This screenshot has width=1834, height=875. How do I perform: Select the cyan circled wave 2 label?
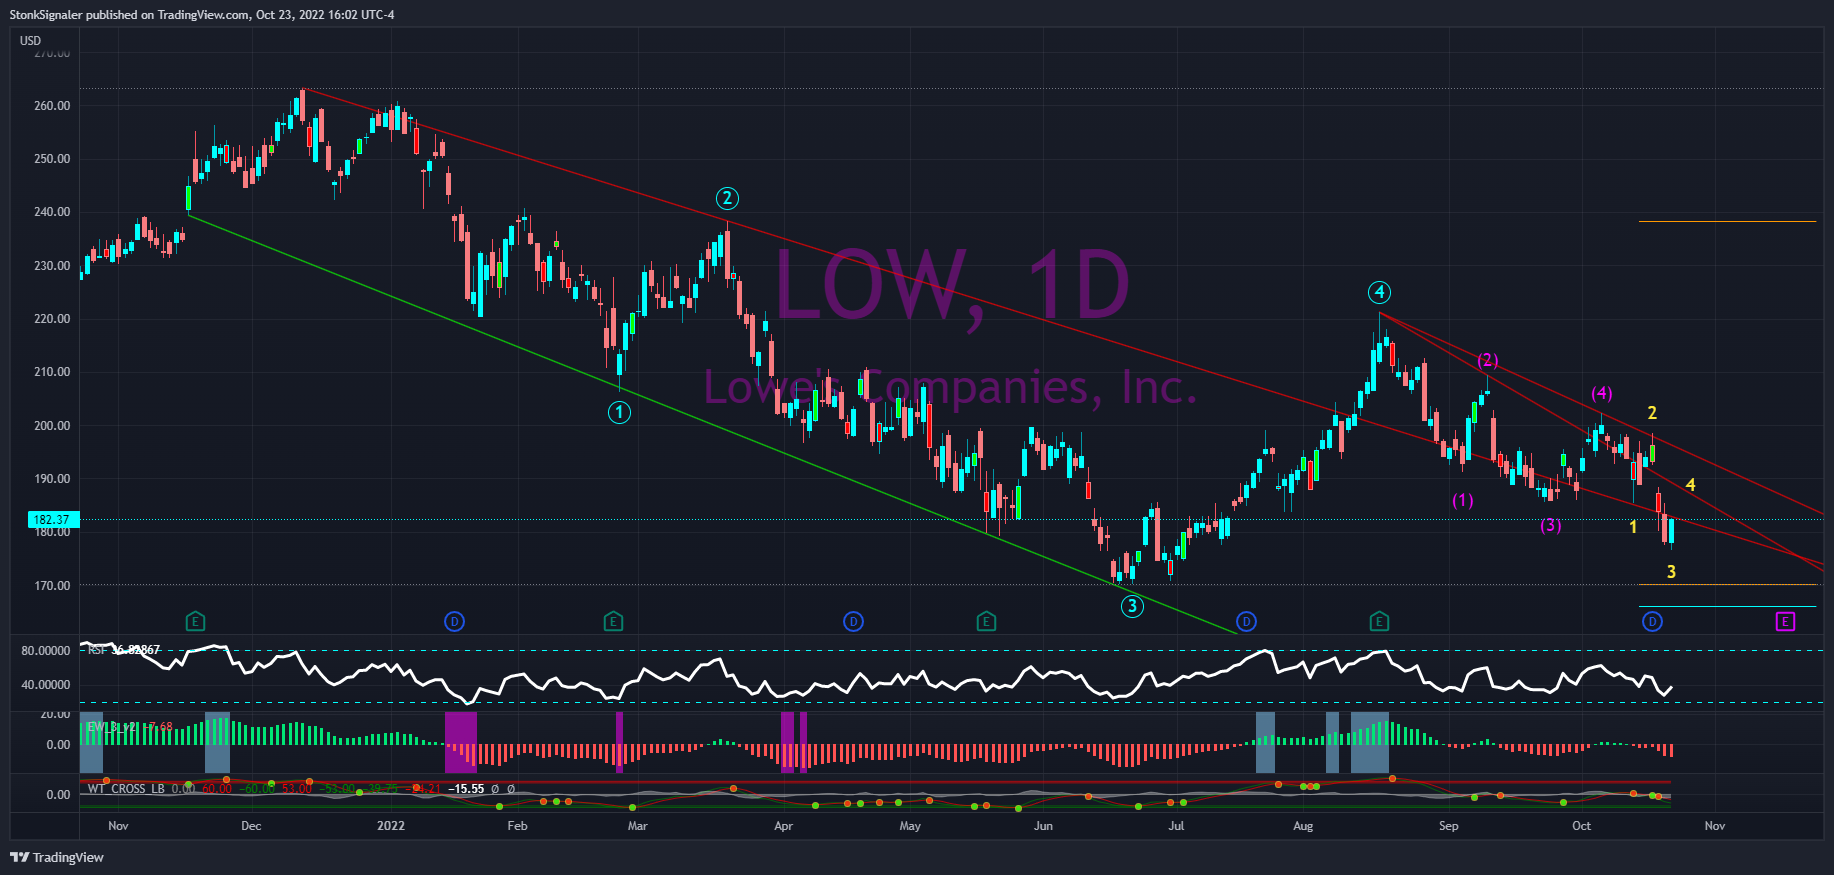tap(727, 198)
